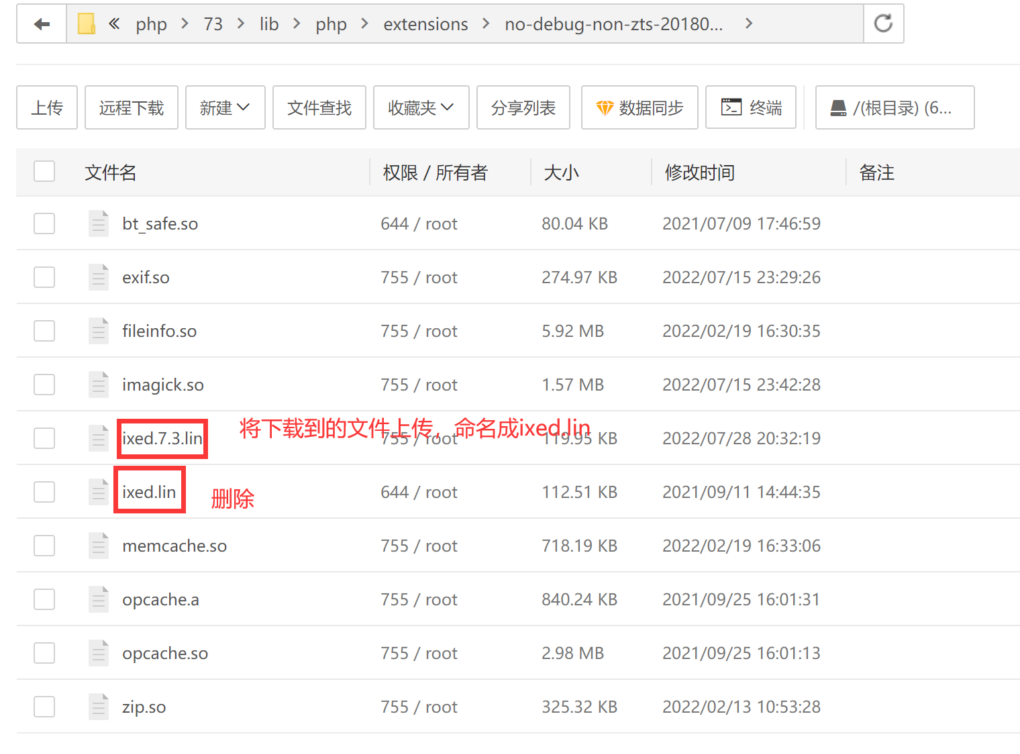Screen dimensions: 1020x754
Task: Open 数据同步 with the diamond icon
Action: 639,108
